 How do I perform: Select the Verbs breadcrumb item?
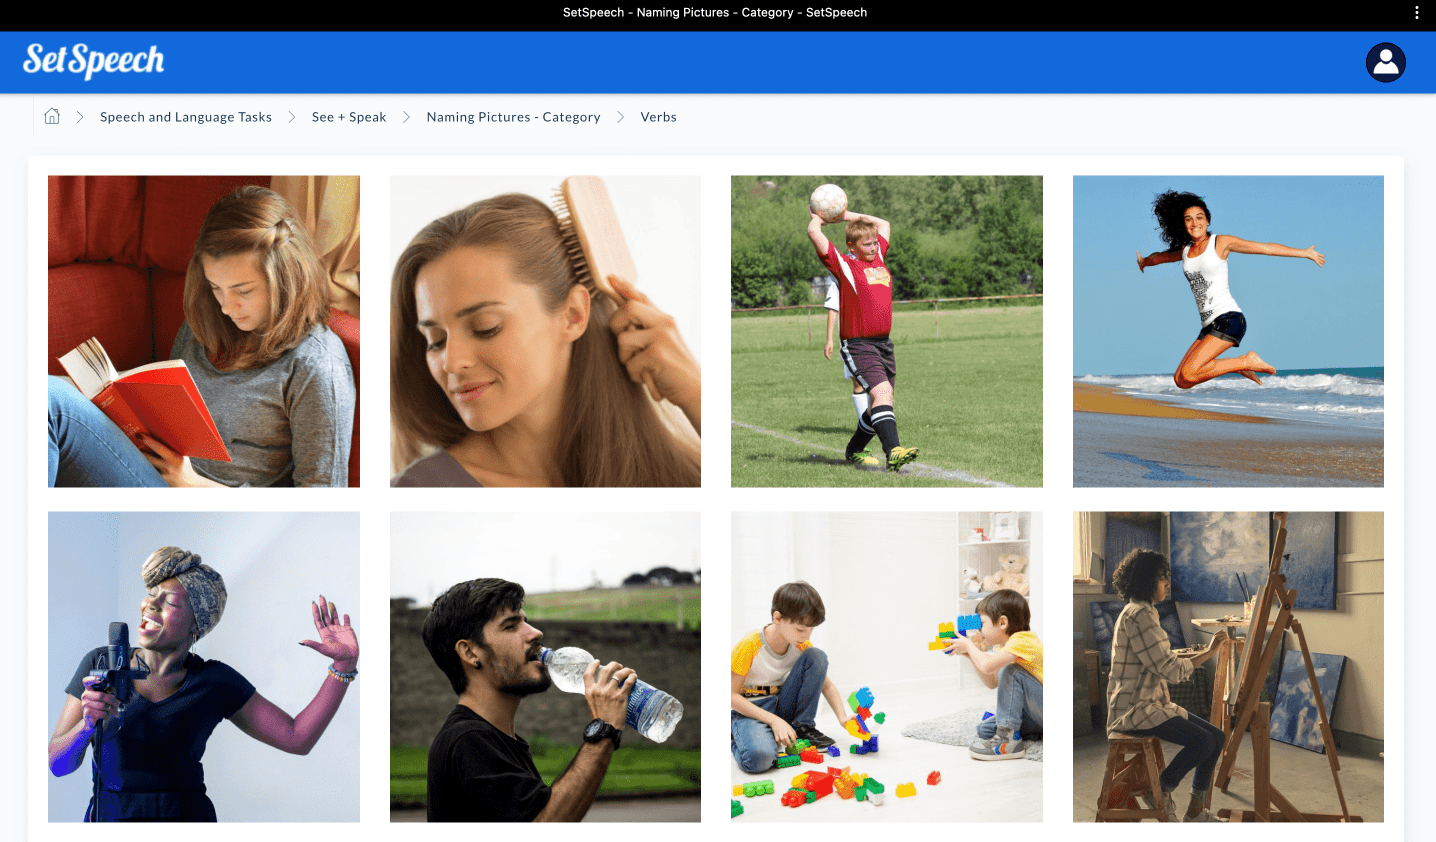(658, 117)
